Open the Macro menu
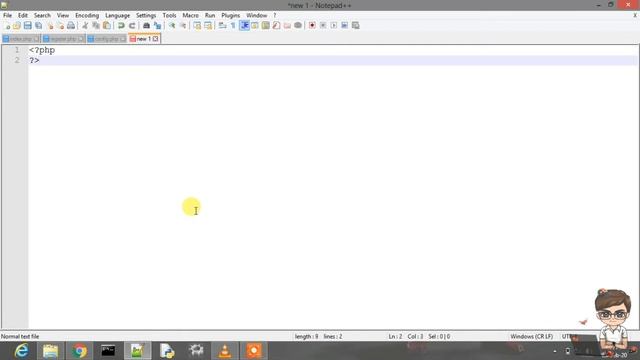The image size is (640, 360). pos(190,15)
